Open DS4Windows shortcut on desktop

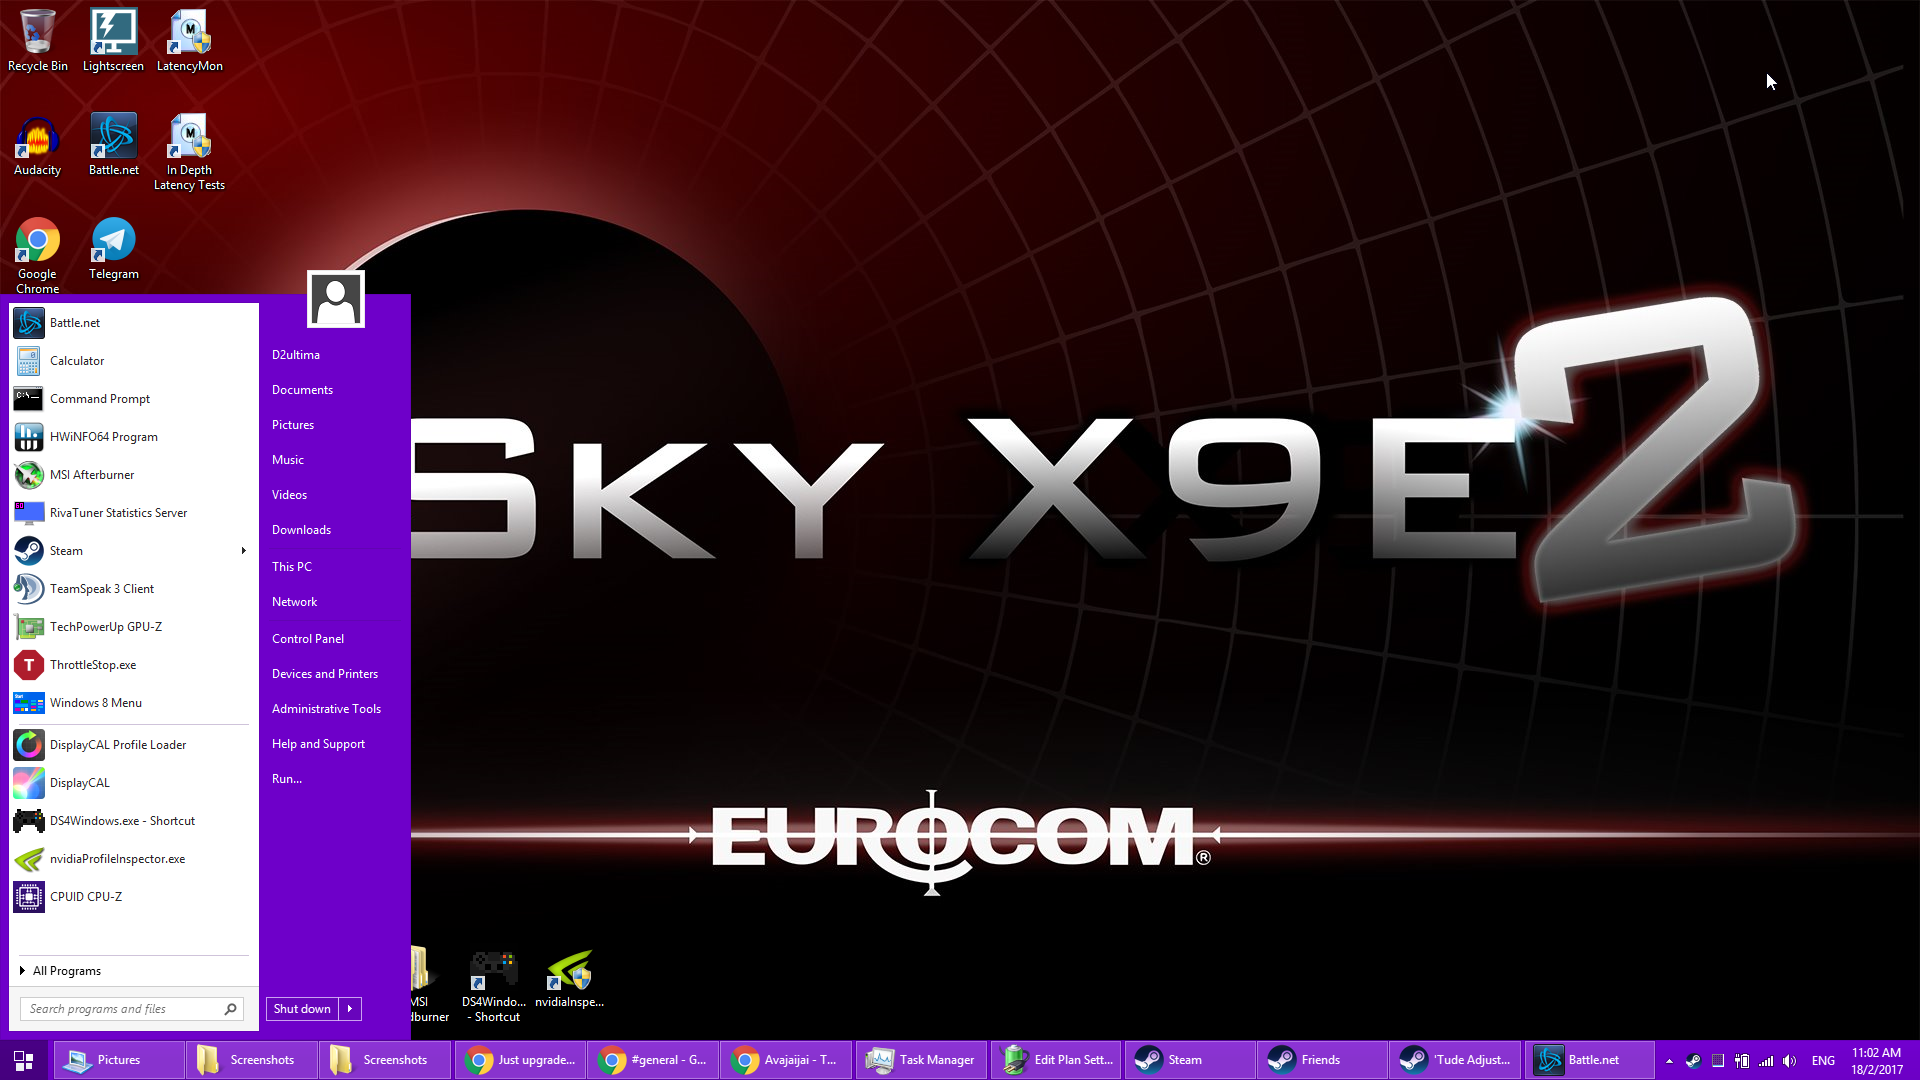[494, 986]
